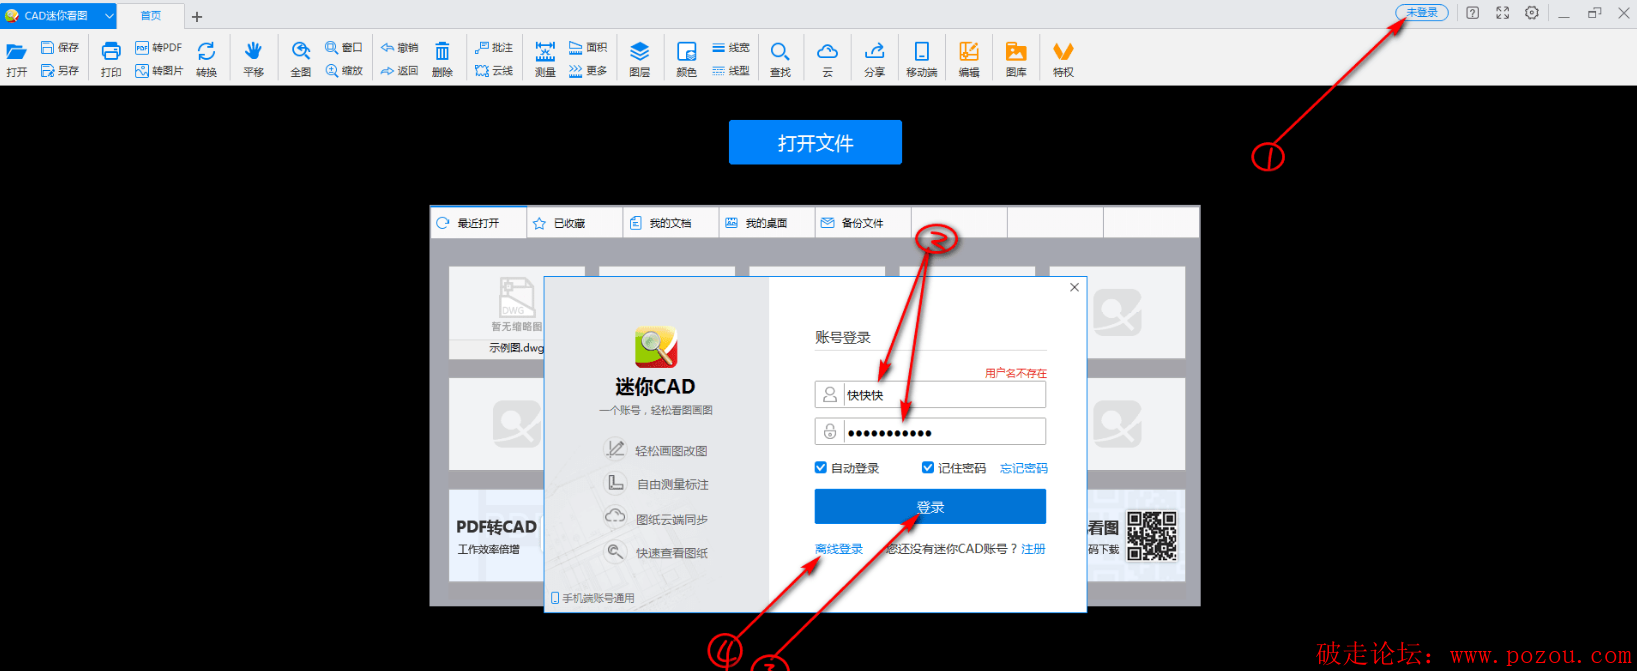This screenshot has width=1637, height=671.
Task: Switch to the 我的桌面 tab
Action: (766, 223)
